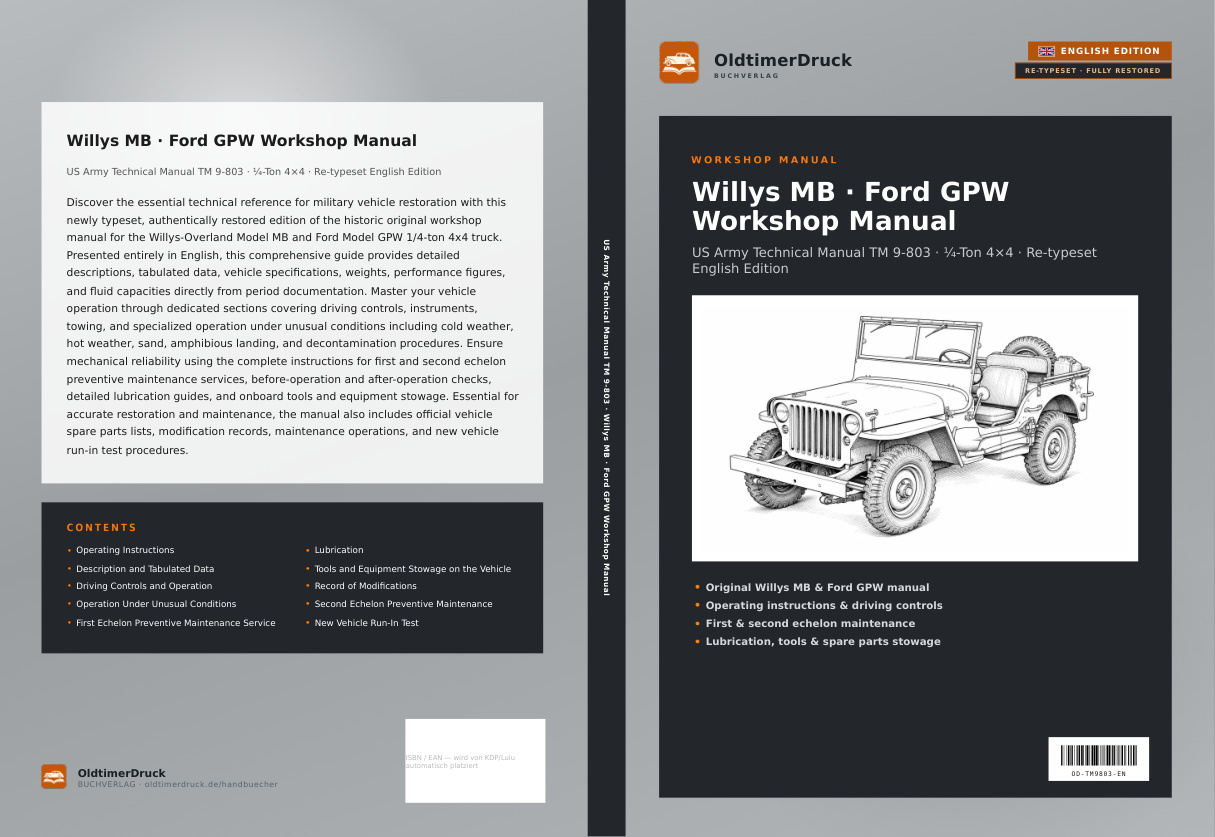1215x837 pixels.
Task: Click the back cover subtitle line under the heading
Action: tap(254, 172)
